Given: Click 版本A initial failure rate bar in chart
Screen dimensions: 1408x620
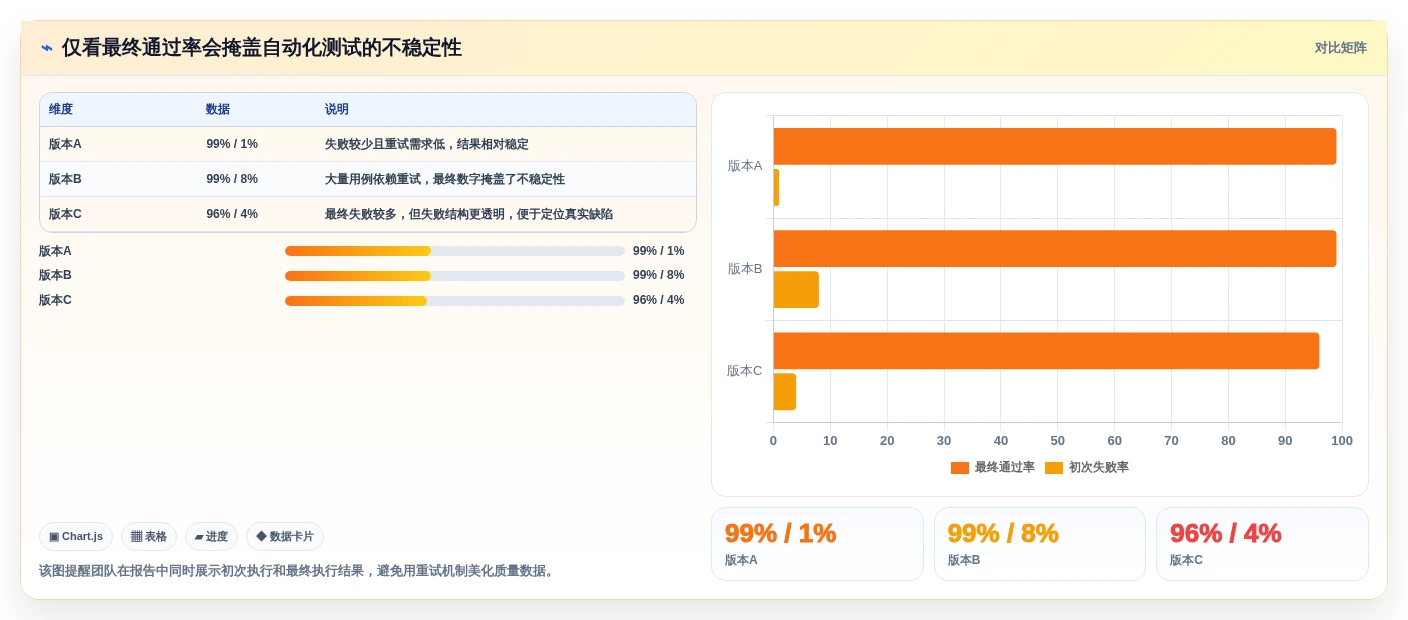Looking at the screenshot, I should pyautogui.click(x=776, y=187).
